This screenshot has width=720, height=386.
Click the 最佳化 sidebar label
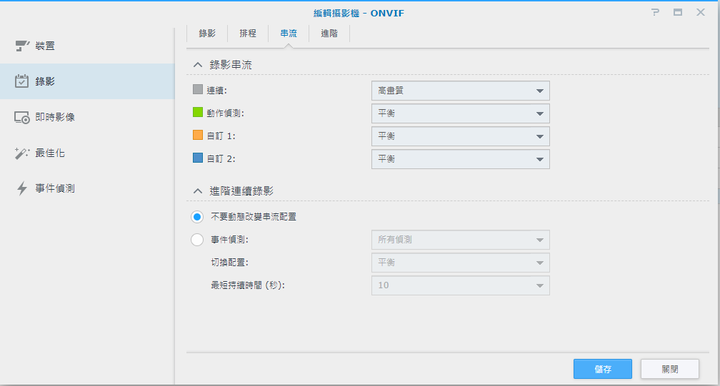coord(50,153)
